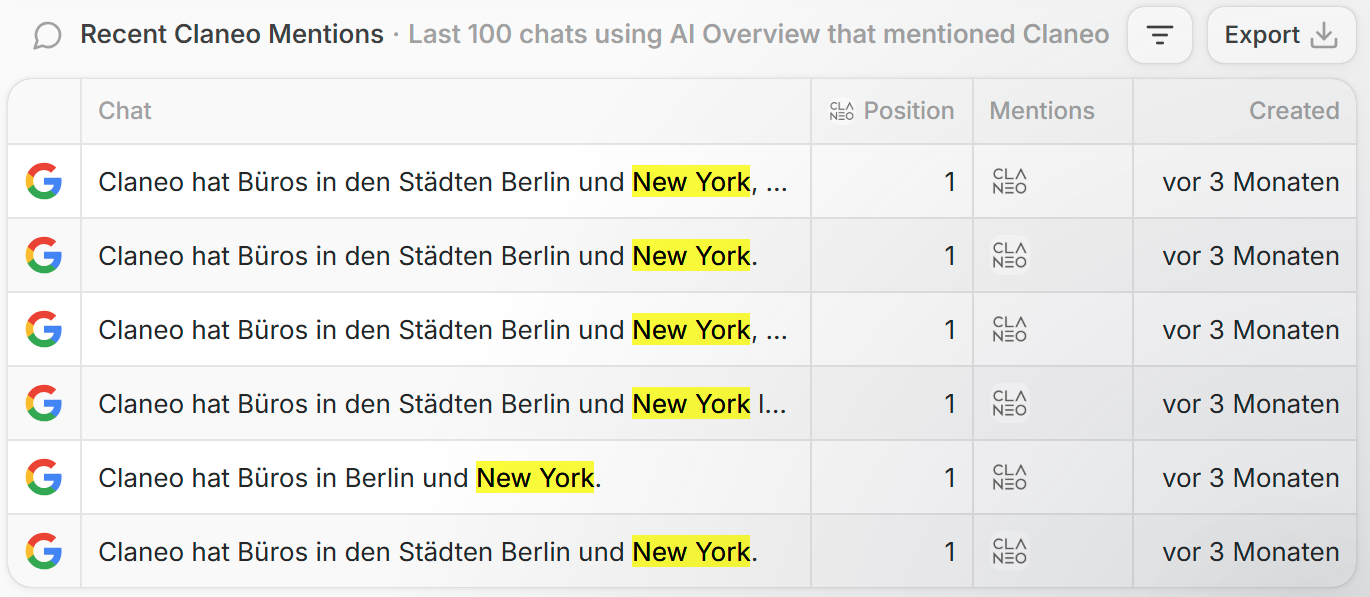The height and width of the screenshot is (597, 1370).
Task: Click the Google icon on the first row
Action: tap(44, 181)
